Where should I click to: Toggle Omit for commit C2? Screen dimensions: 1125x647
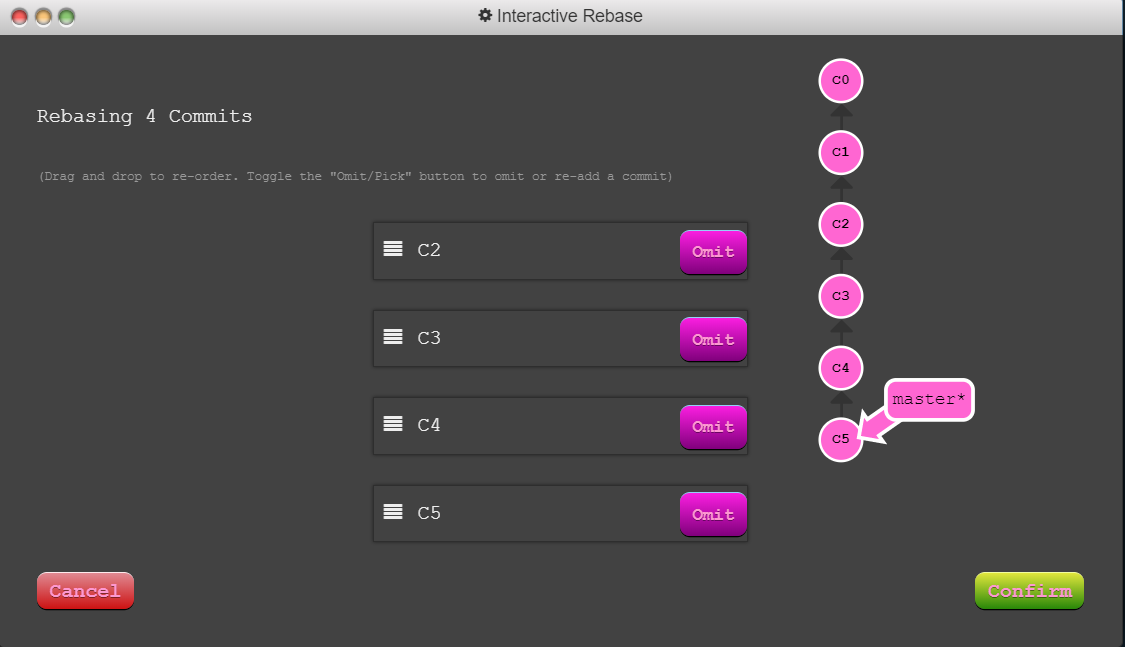click(x=713, y=252)
